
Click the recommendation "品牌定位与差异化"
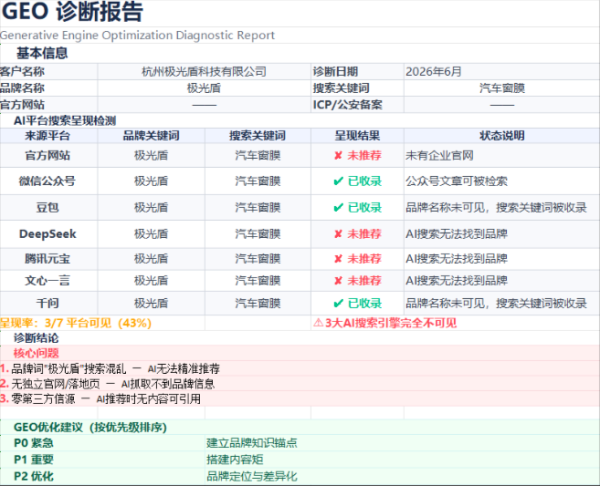(252, 476)
